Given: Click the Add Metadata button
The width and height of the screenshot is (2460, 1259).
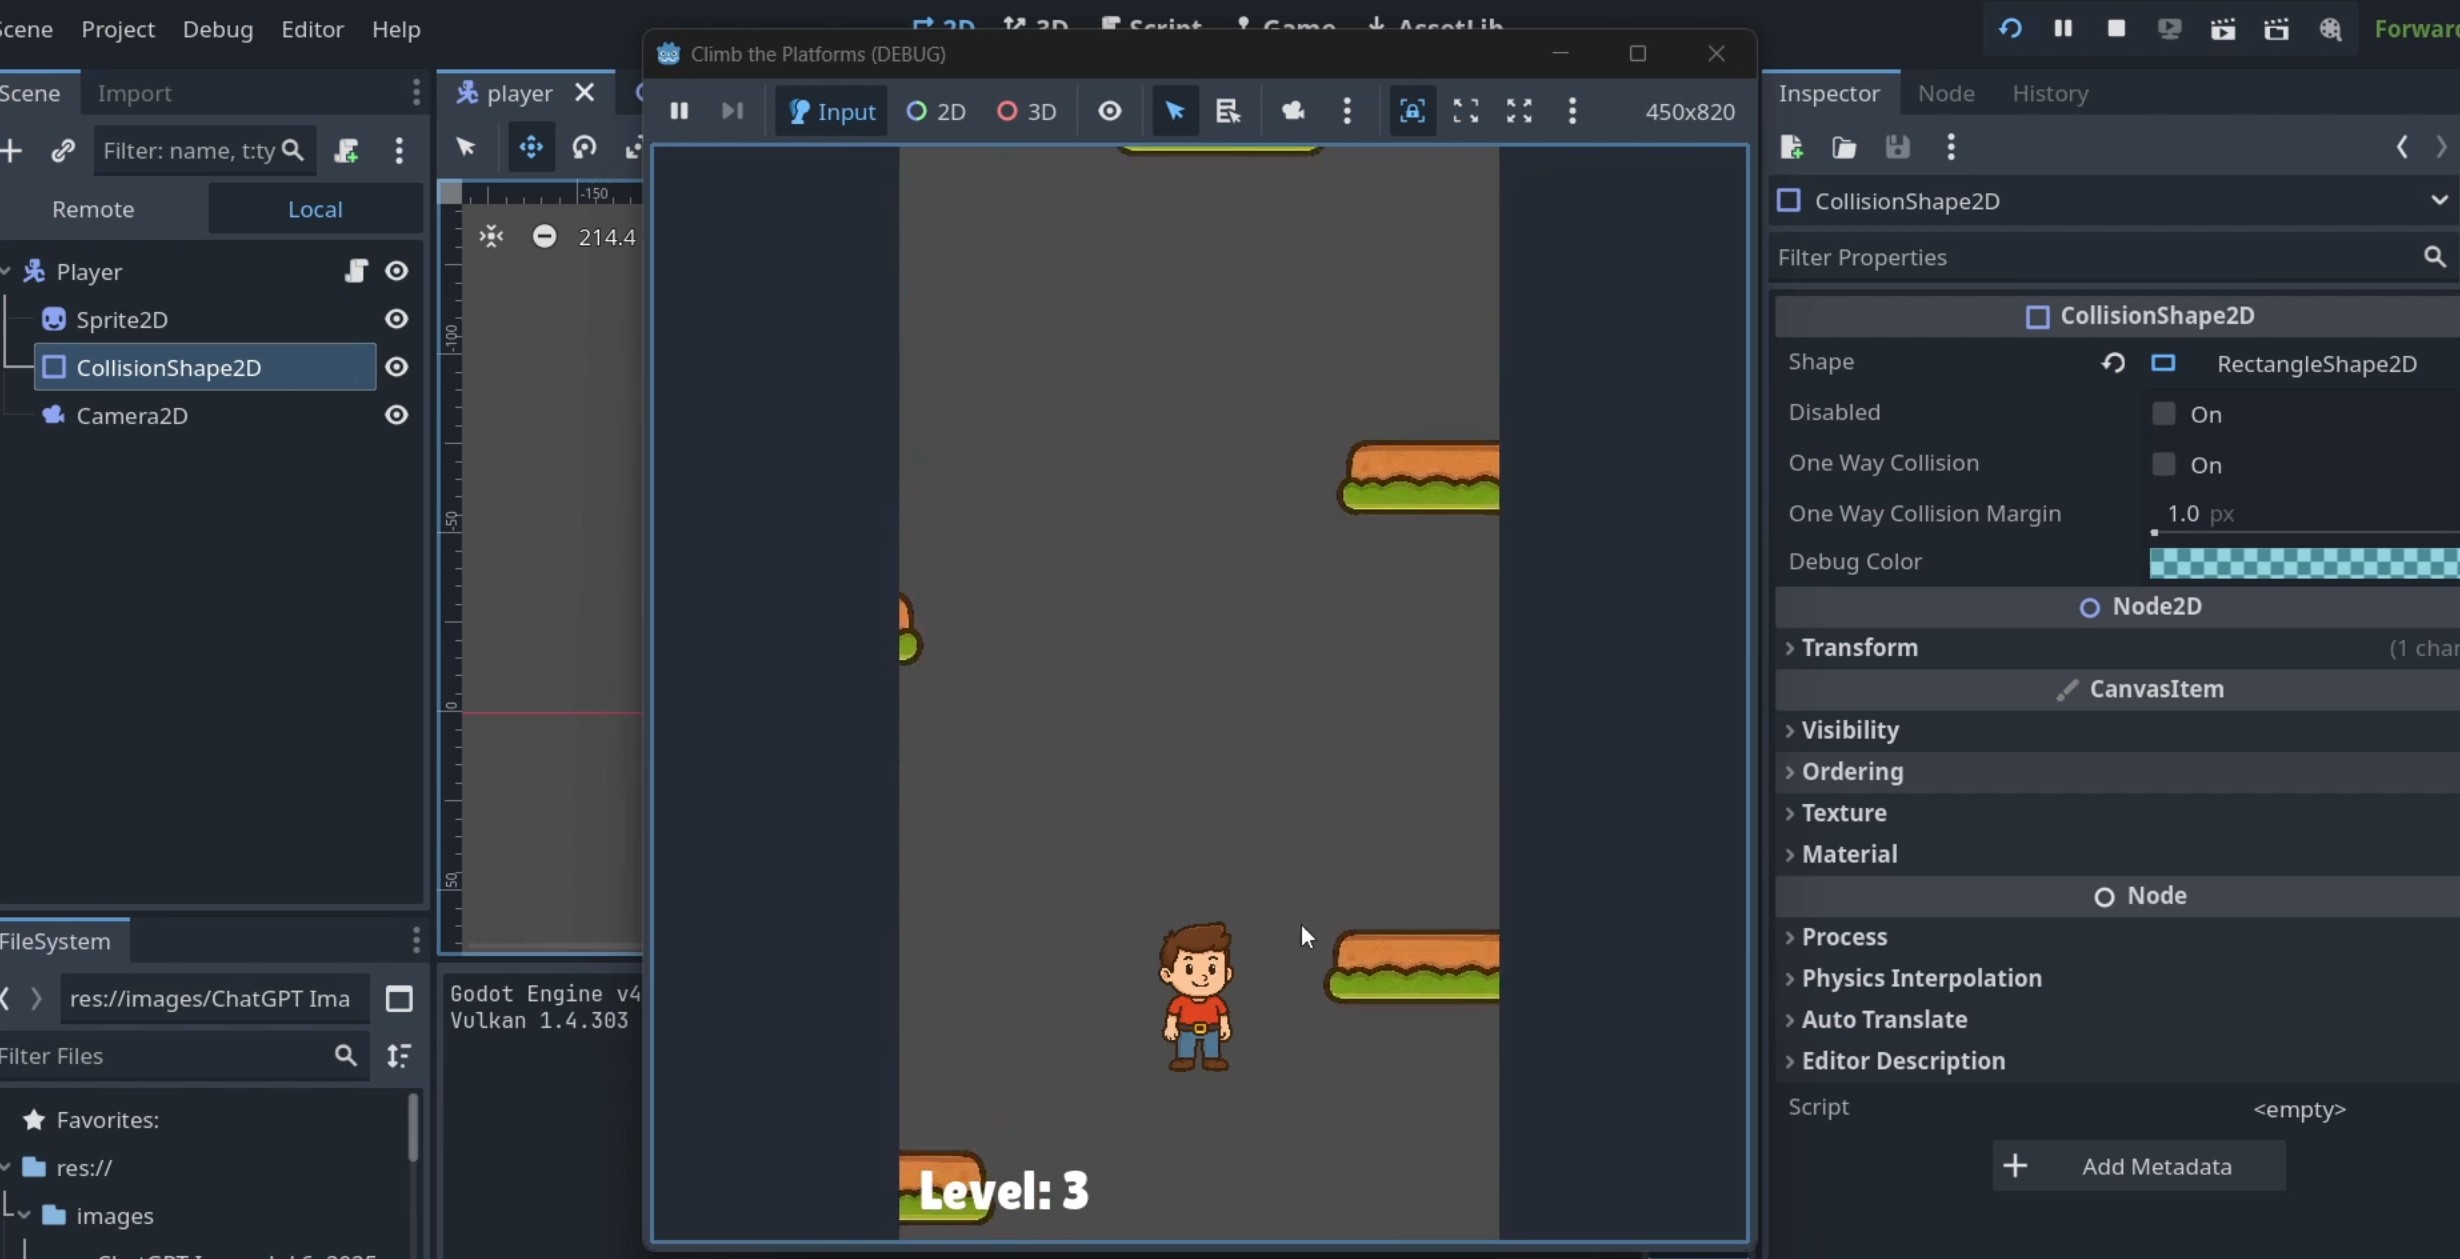Looking at the screenshot, I should (x=2138, y=1166).
